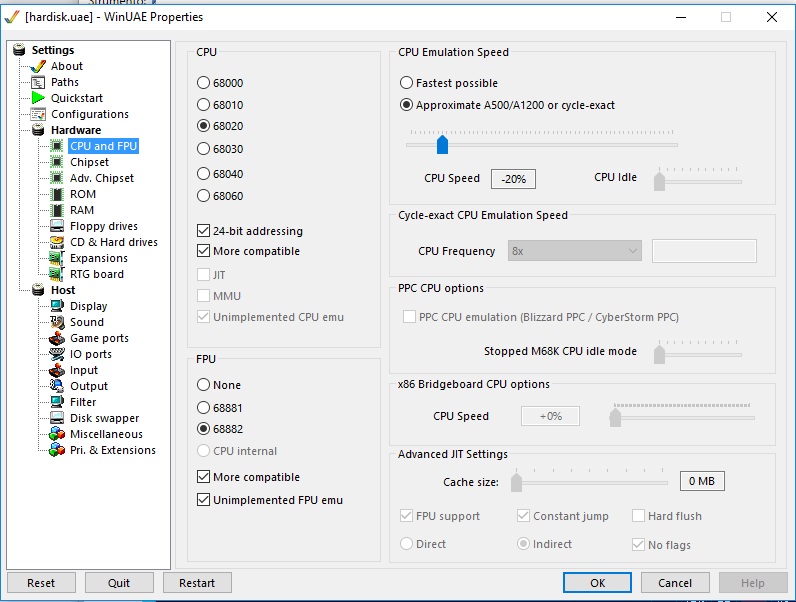This screenshot has height=602, width=796.
Task: Click the Reset button
Action: [x=41, y=583]
